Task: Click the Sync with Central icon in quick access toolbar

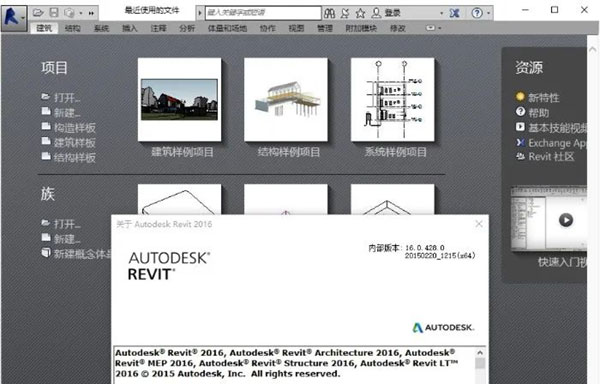Action: (x=69, y=13)
